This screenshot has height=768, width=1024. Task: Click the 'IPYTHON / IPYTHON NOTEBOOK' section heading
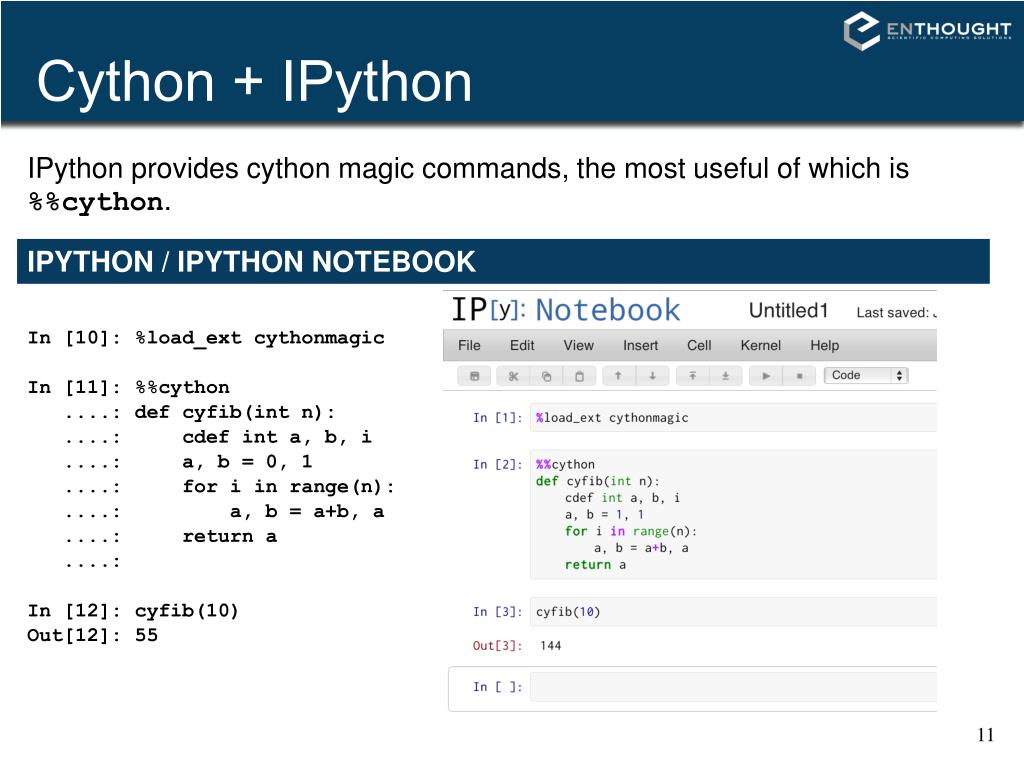(251, 262)
